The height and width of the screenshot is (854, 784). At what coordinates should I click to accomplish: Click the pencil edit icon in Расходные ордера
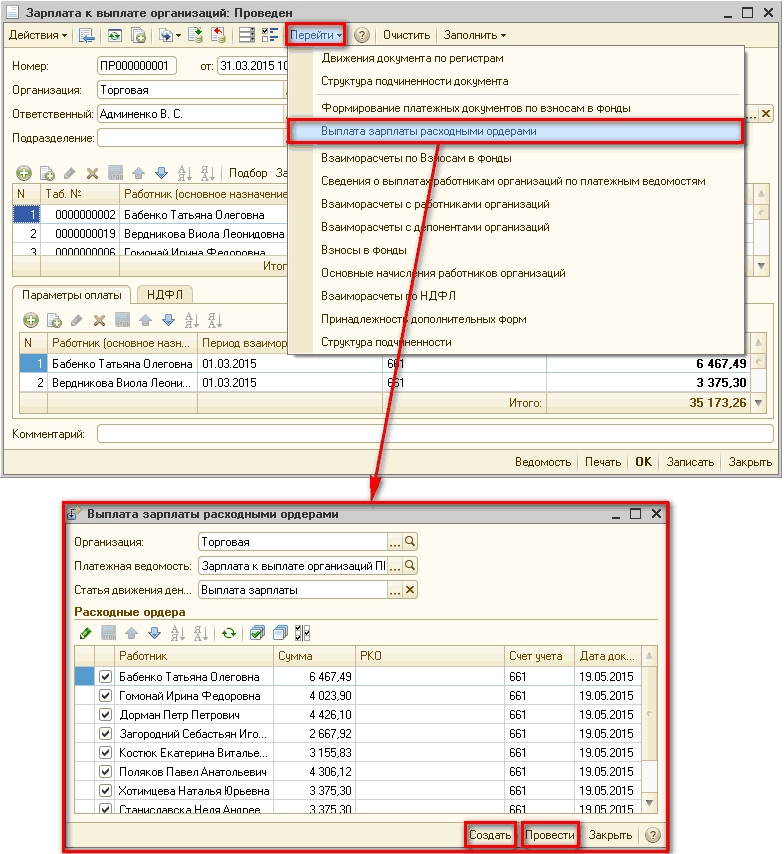85,633
